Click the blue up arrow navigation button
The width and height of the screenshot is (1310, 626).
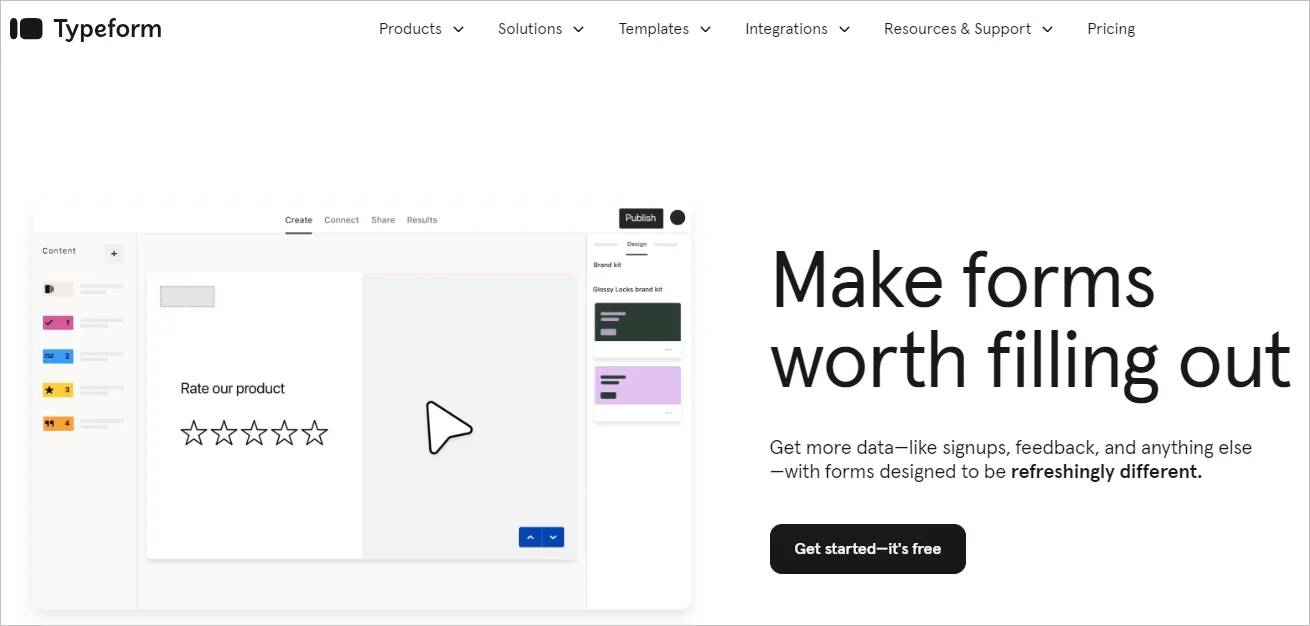[530, 537]
